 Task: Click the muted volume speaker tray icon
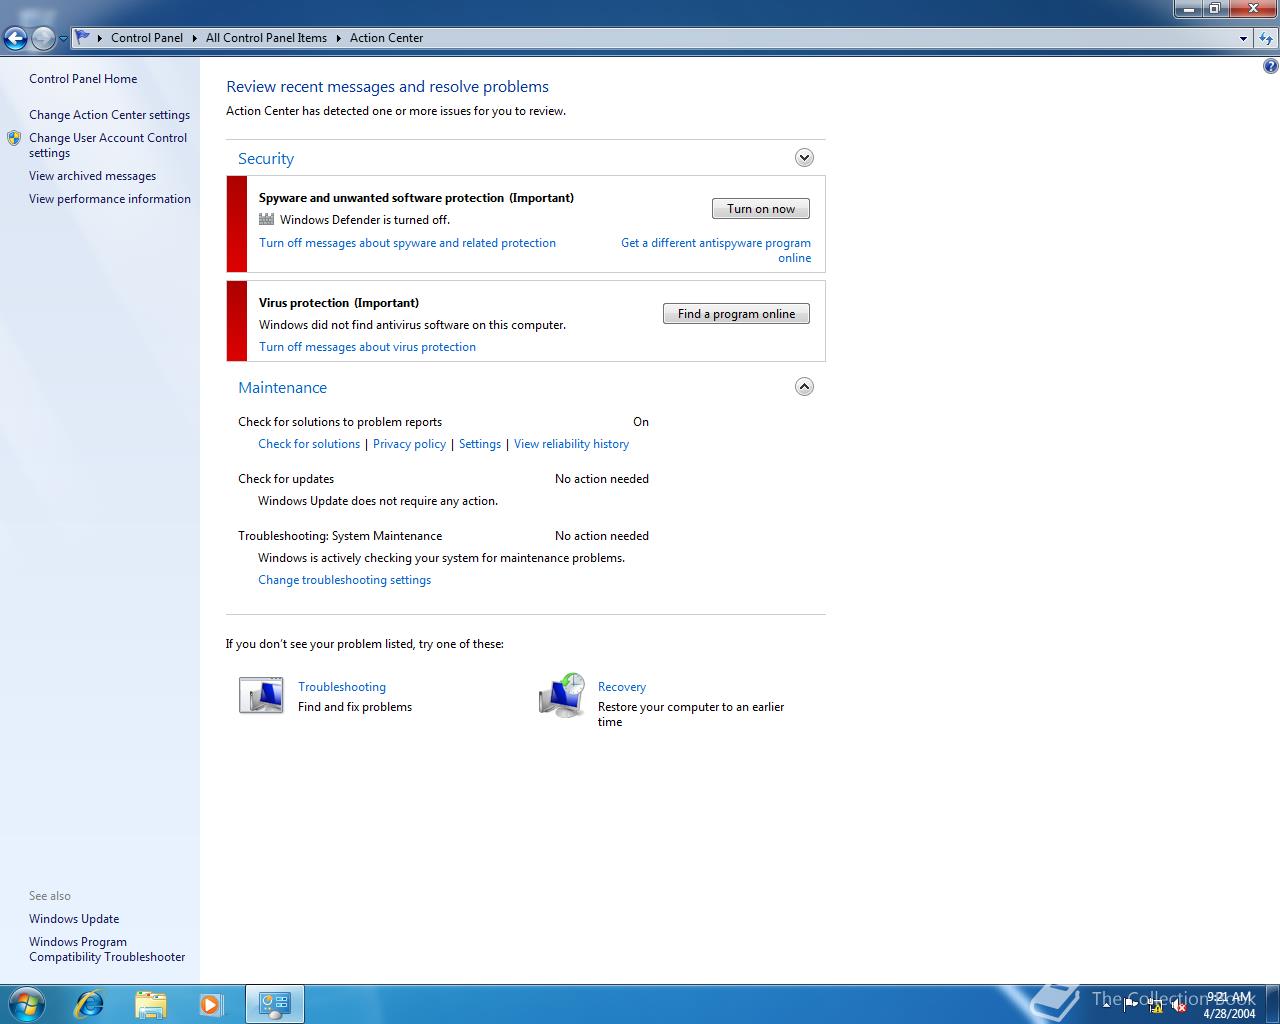pos(1179,1006)
